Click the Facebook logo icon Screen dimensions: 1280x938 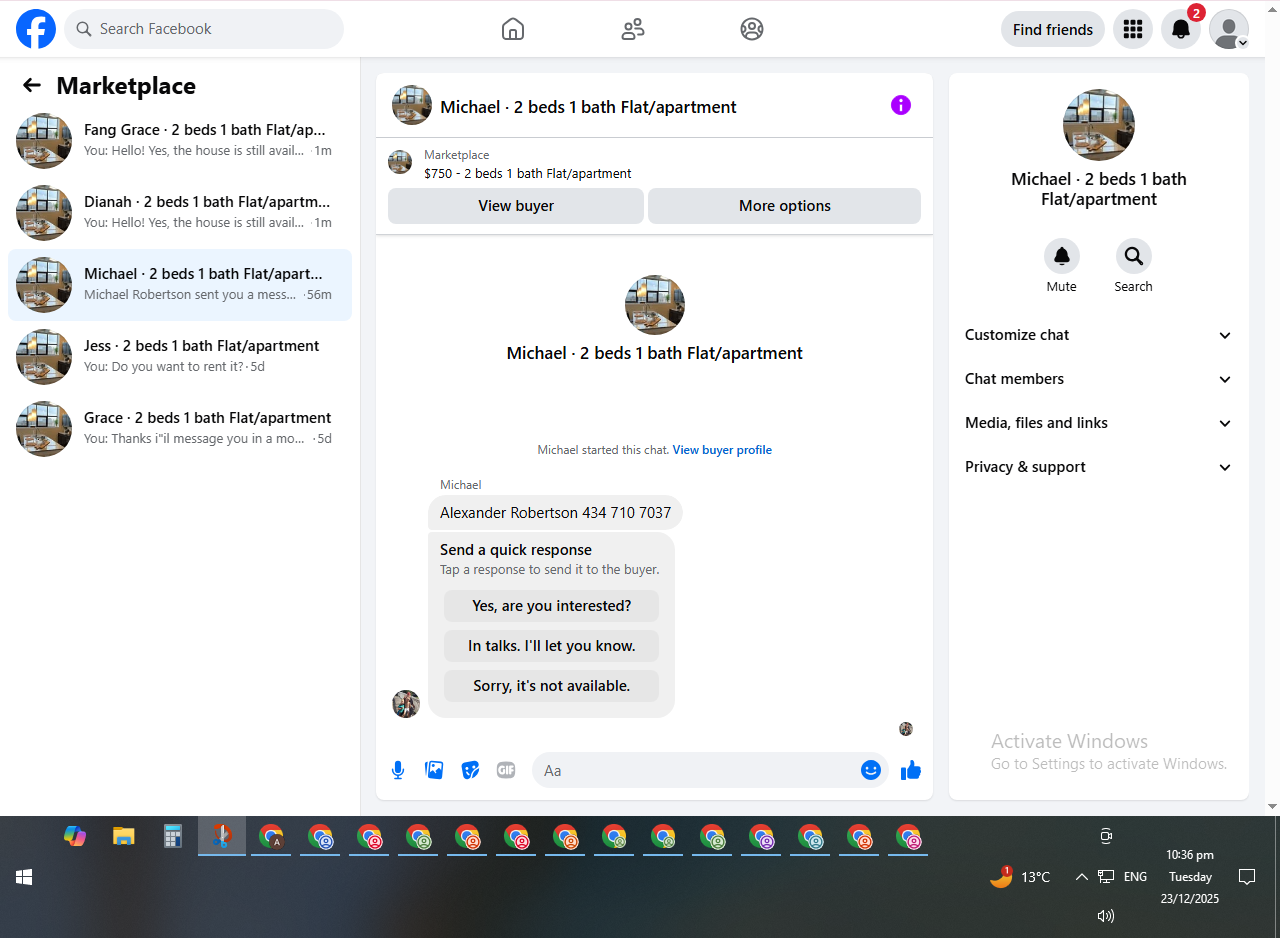[36, 29]
